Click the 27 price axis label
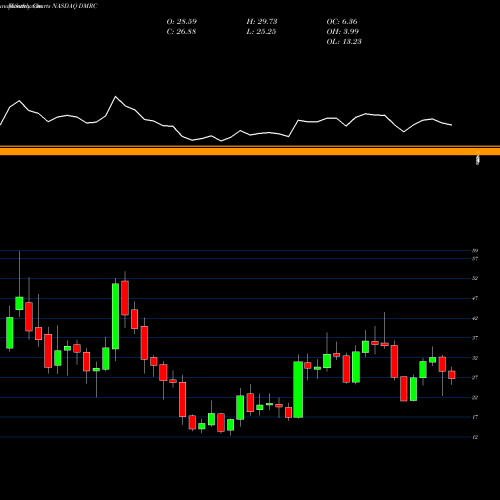This screenshot has height=500, width=500. [x=475, y=378]
